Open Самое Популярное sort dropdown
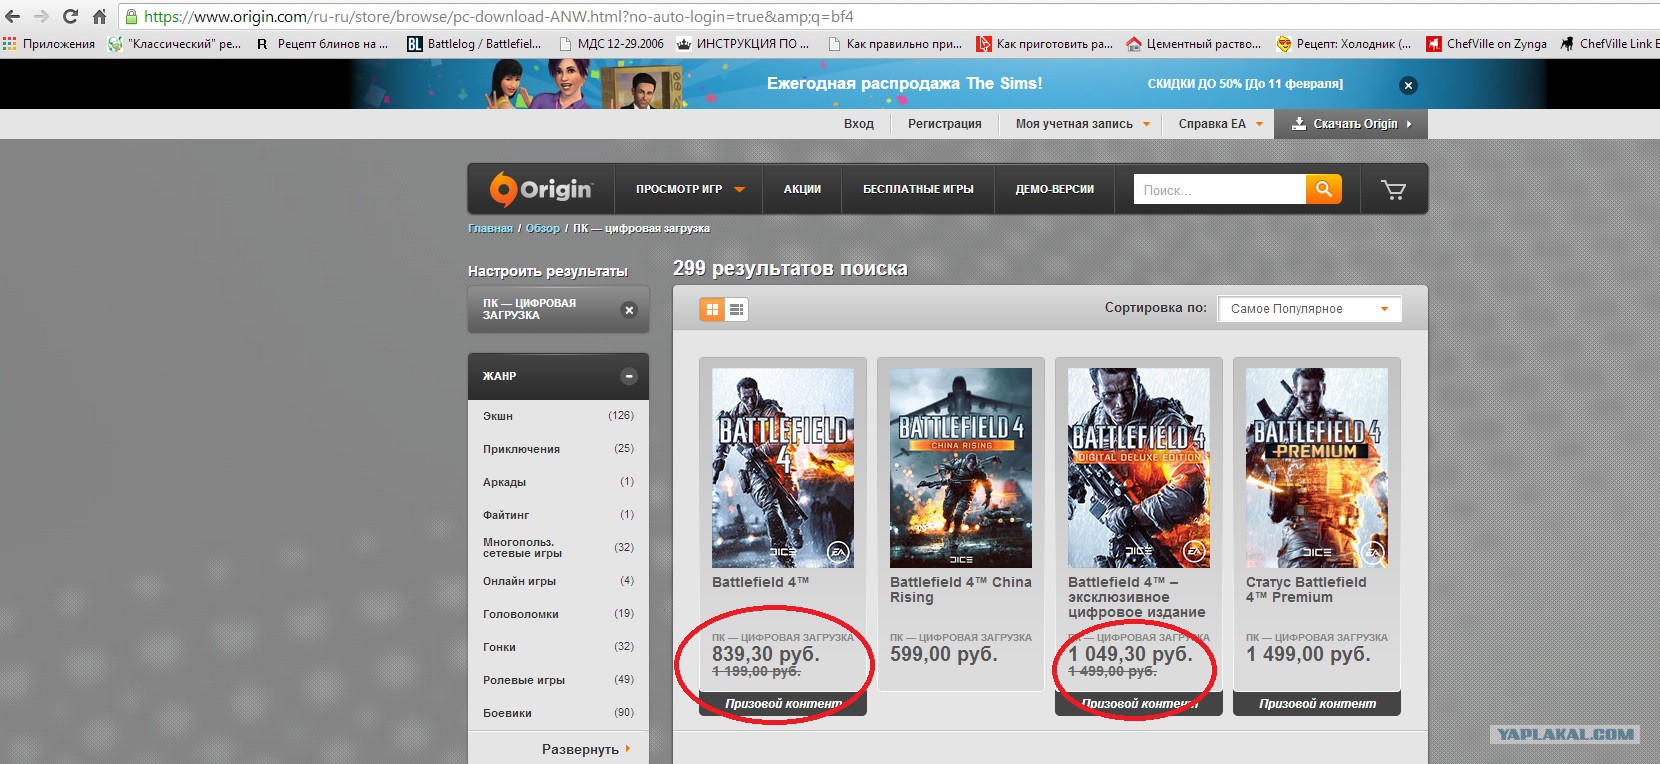 pos(1309,309)
